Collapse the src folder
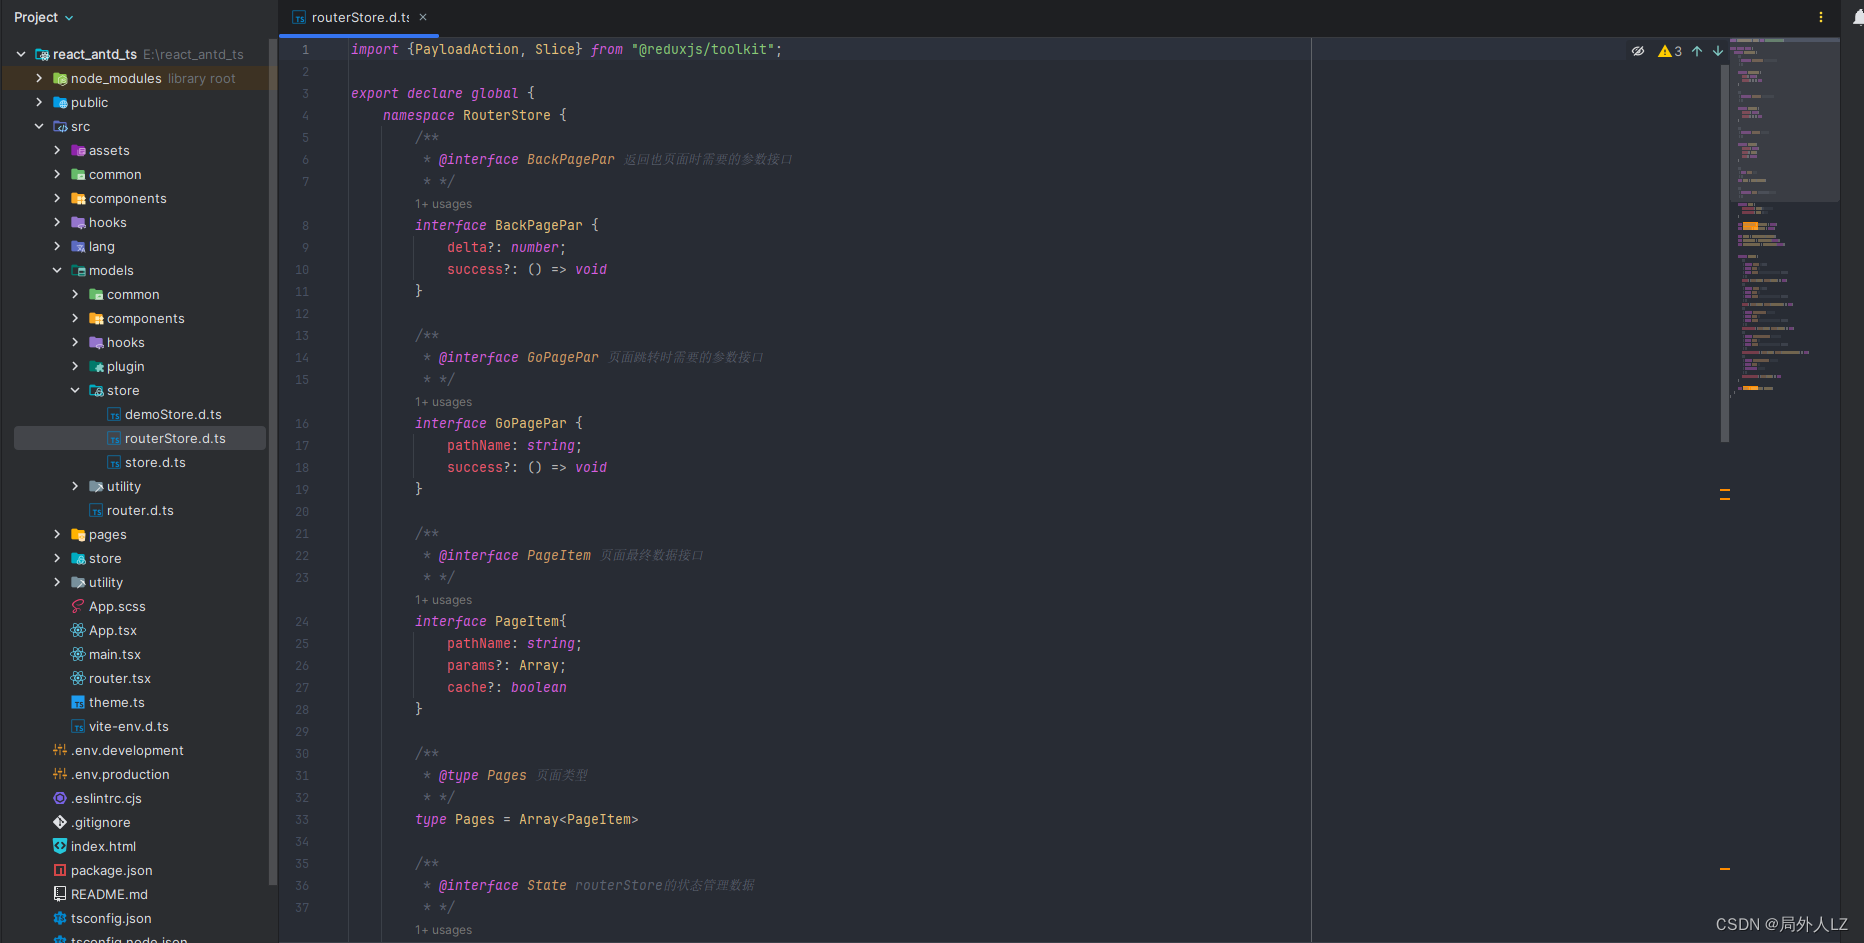Viewport: 1864px width, 943px height. pos(39,126)
